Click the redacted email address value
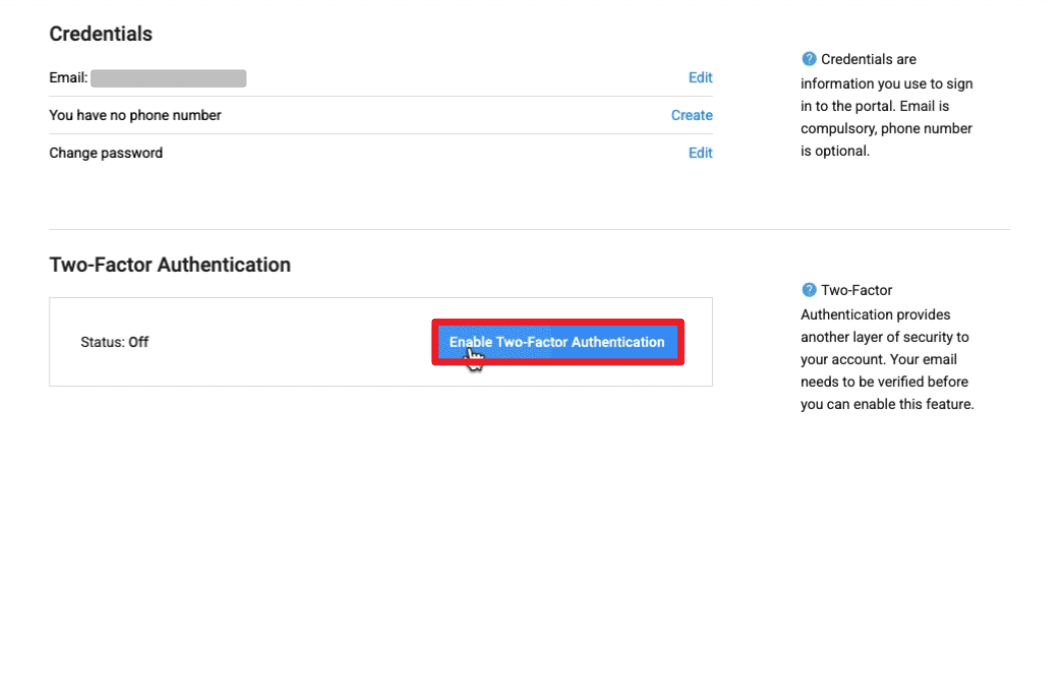 pyautogui.click(x=169, y=78)
